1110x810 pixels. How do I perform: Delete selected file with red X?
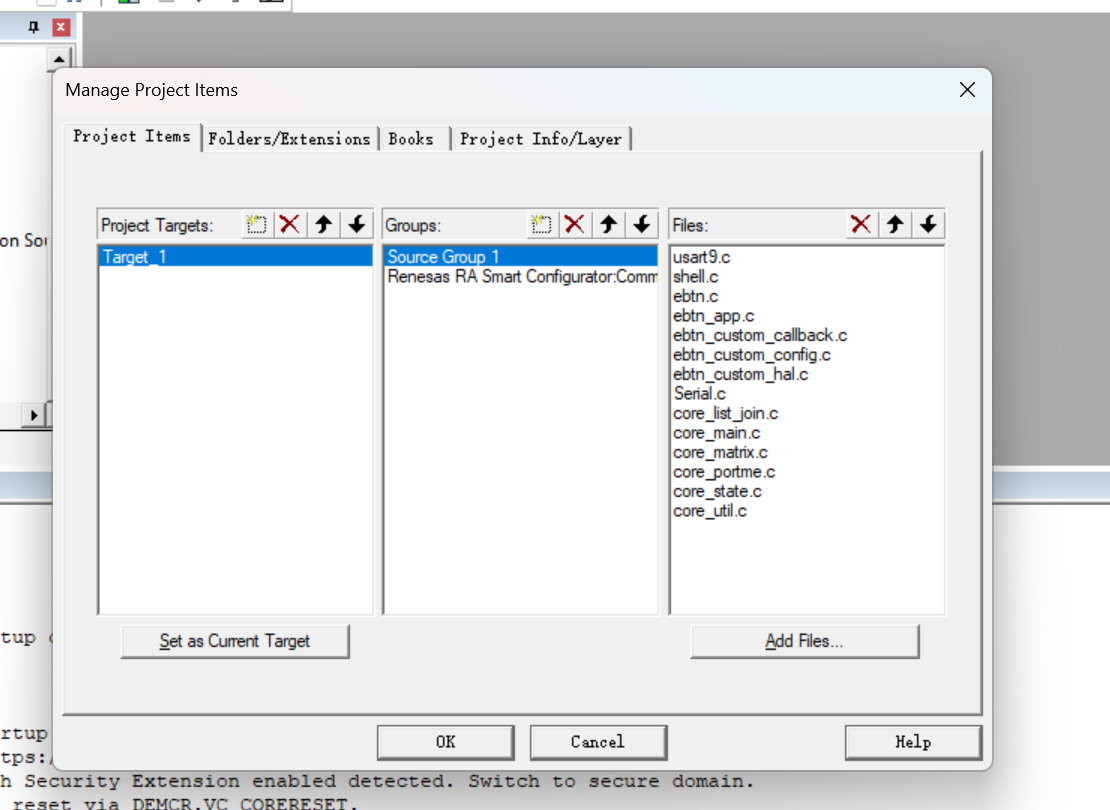[x=861, y=225]
